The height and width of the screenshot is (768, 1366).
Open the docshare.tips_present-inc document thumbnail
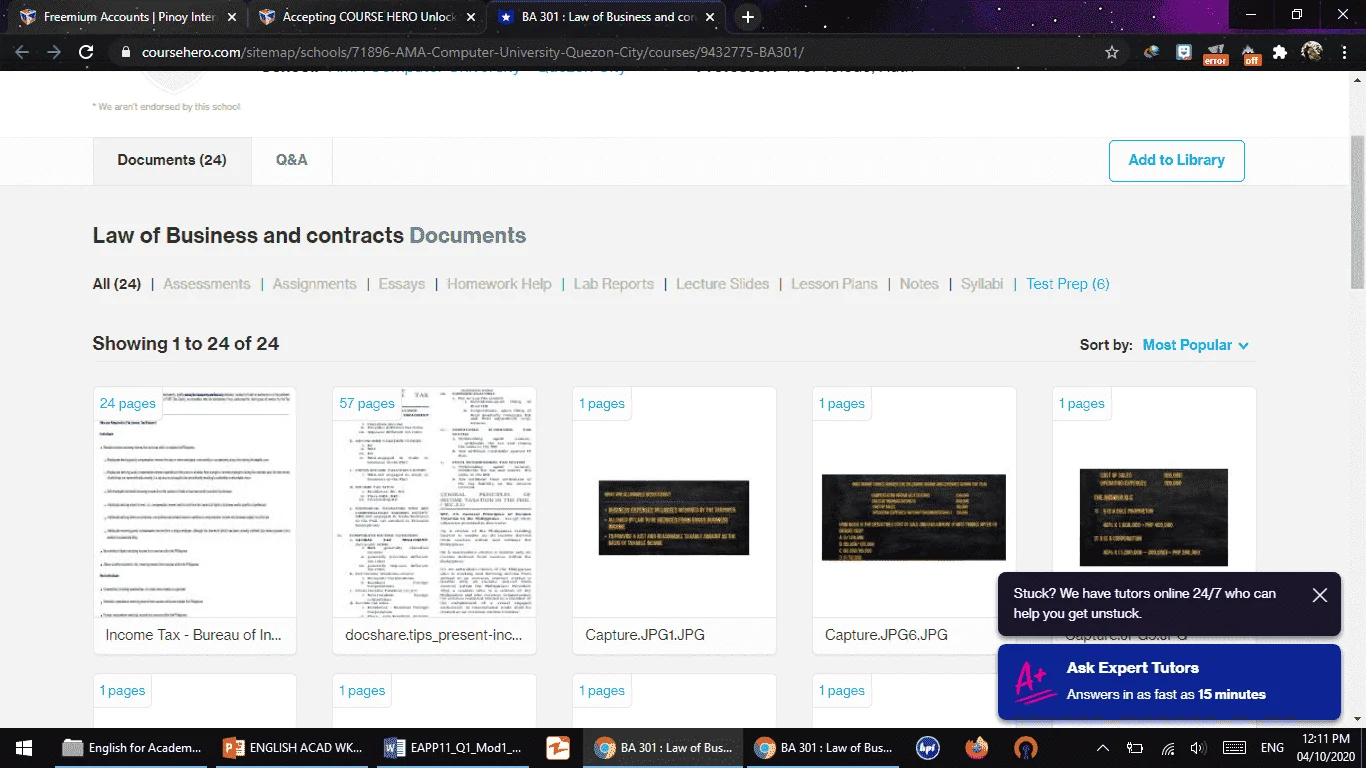click(434, 502)
